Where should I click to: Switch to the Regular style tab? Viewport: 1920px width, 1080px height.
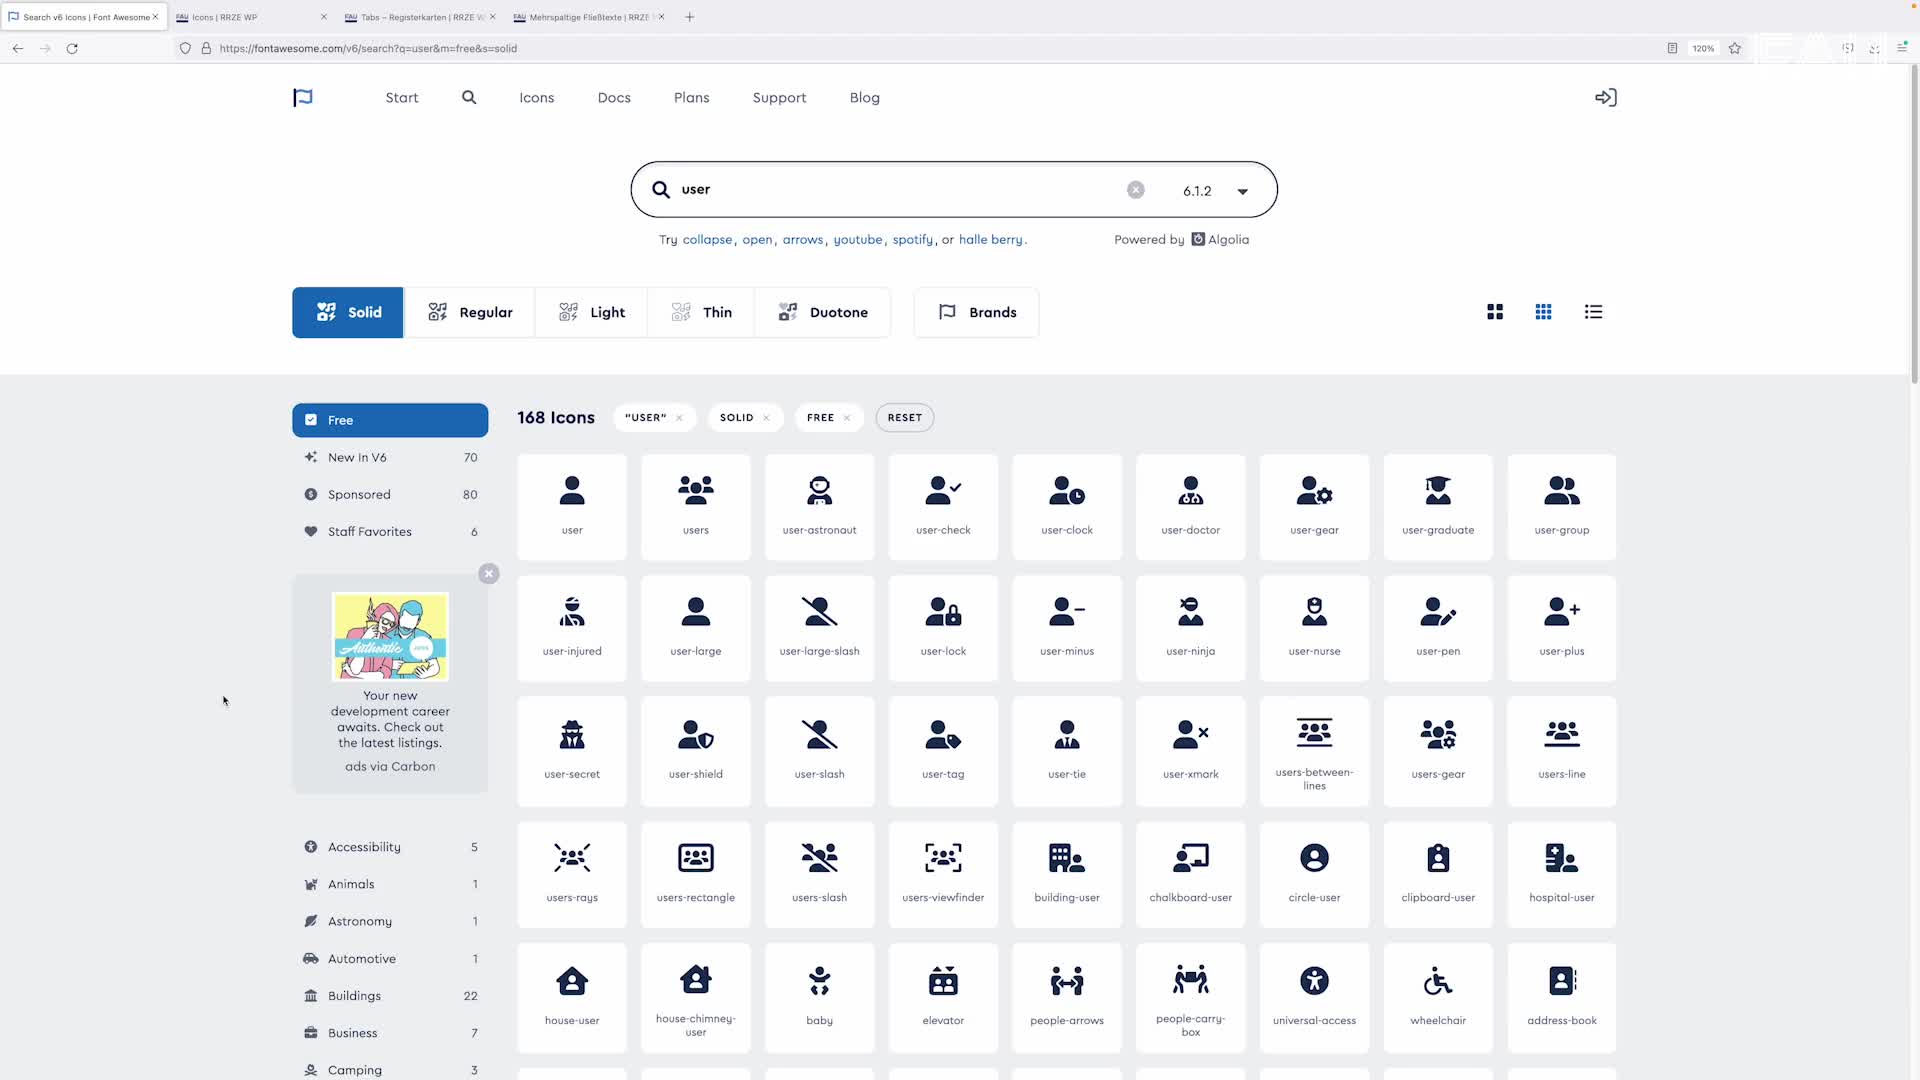coord(470,312)
